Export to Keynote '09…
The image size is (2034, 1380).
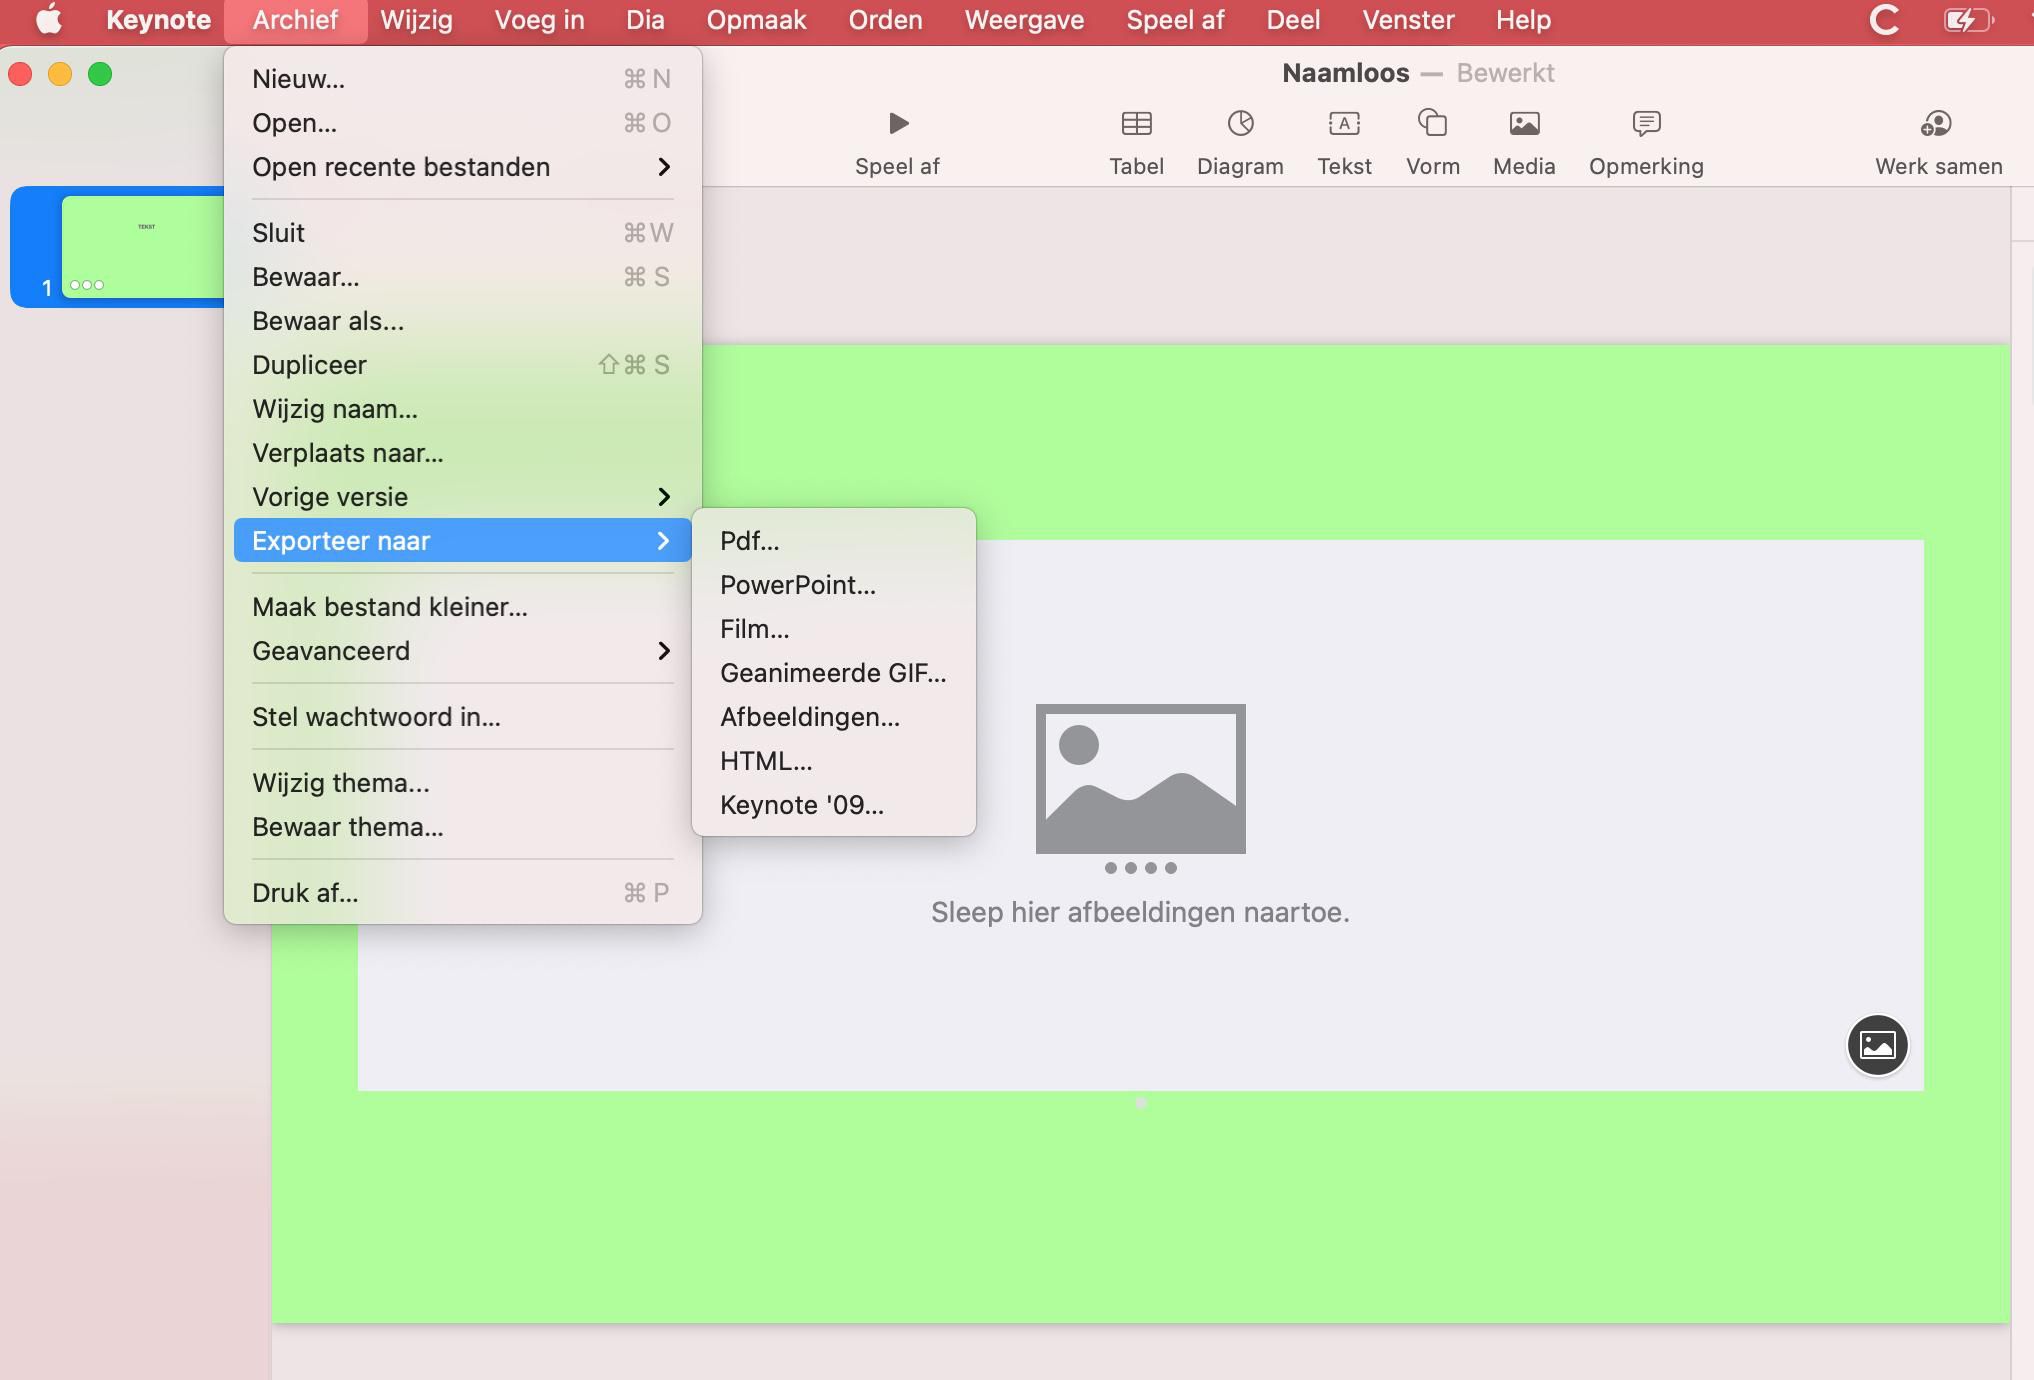(x=834, y=805)
